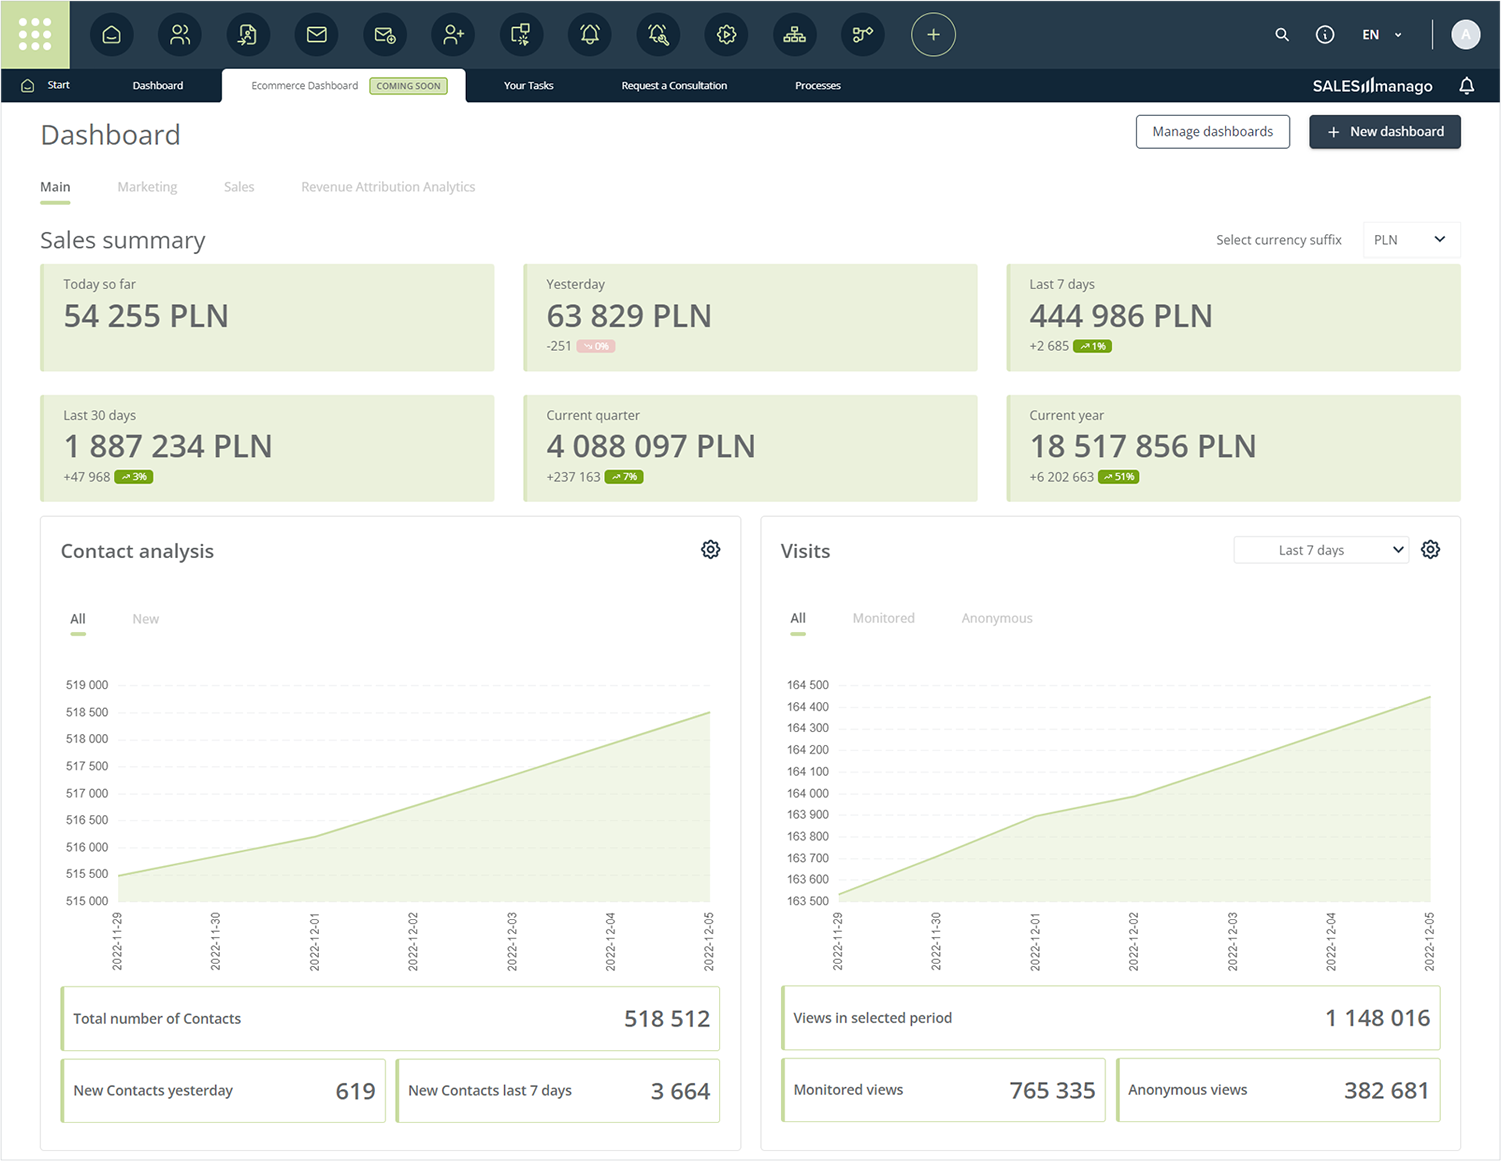This screenshot has height=1161, width=1501.
Task: Click the 51% growth badge in Current year
Action: 1119,477
